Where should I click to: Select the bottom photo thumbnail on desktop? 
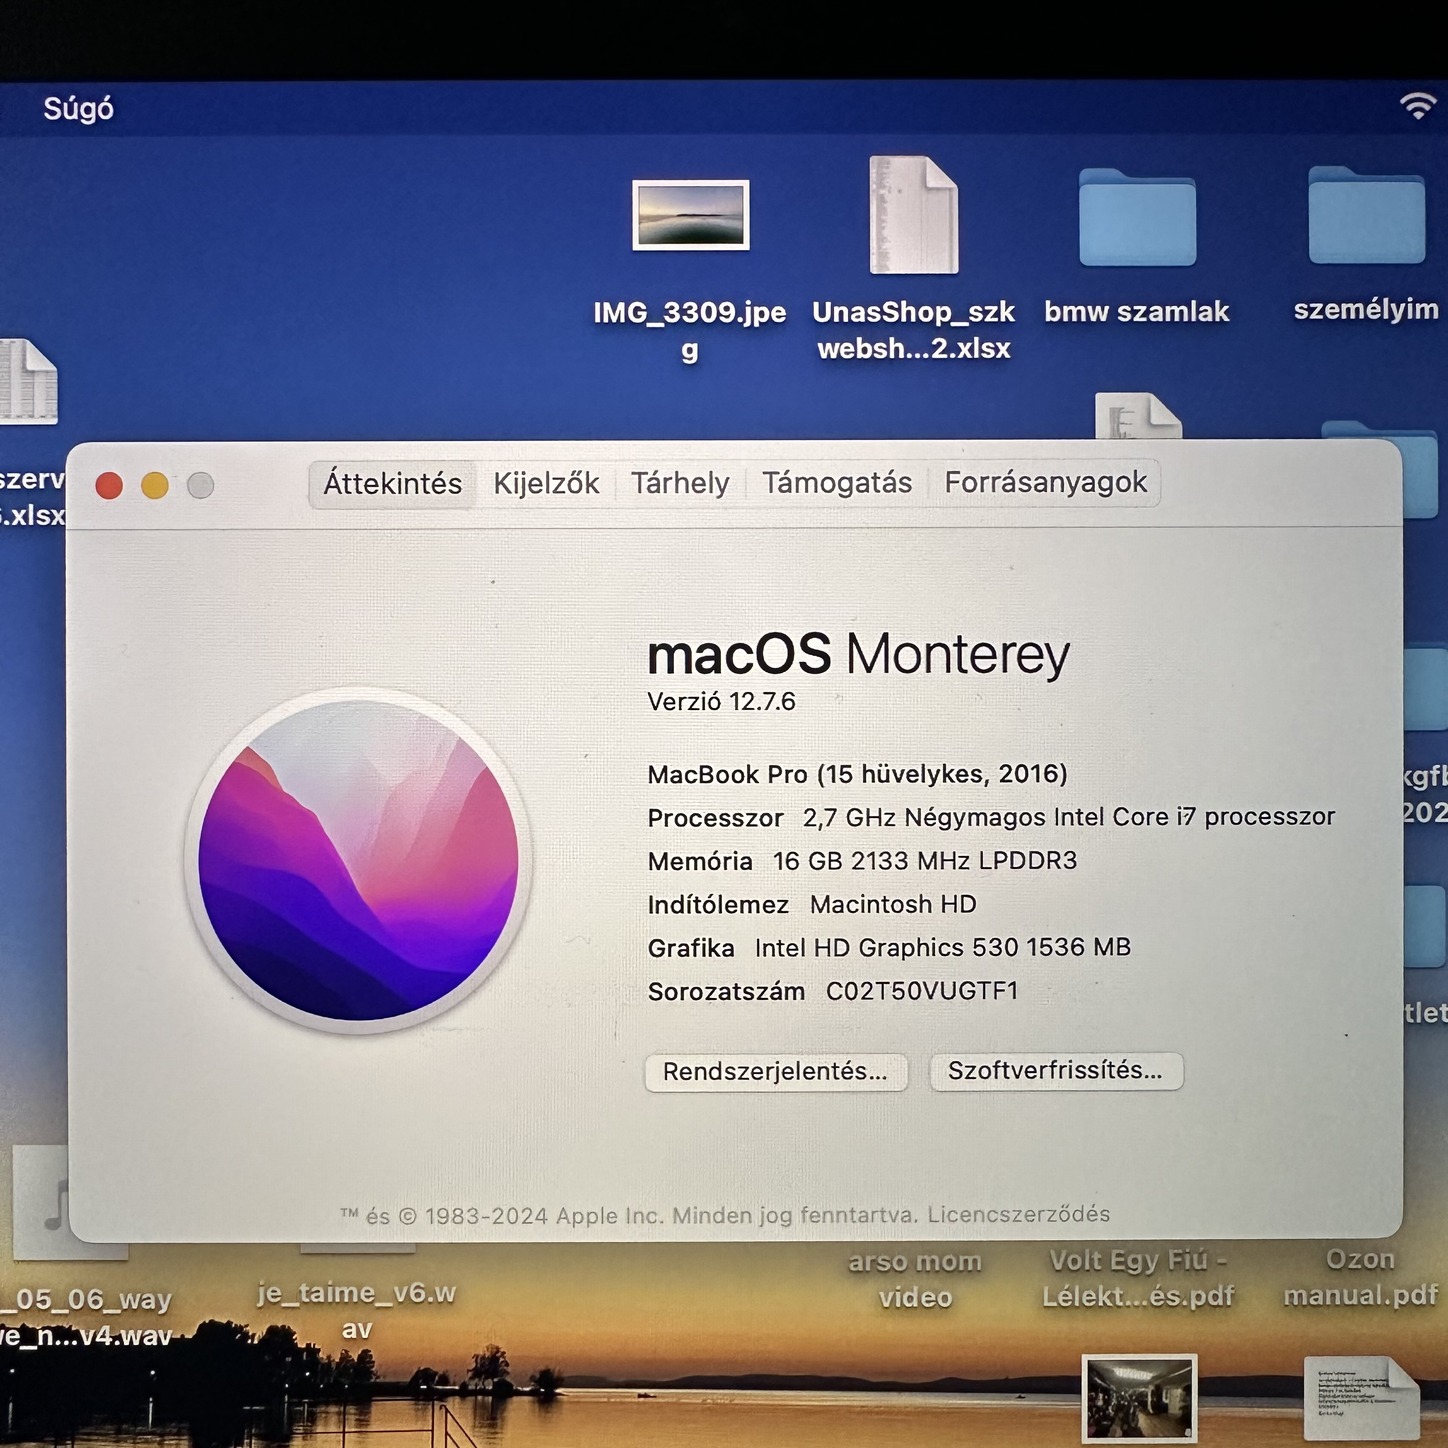(1138, 1398)
